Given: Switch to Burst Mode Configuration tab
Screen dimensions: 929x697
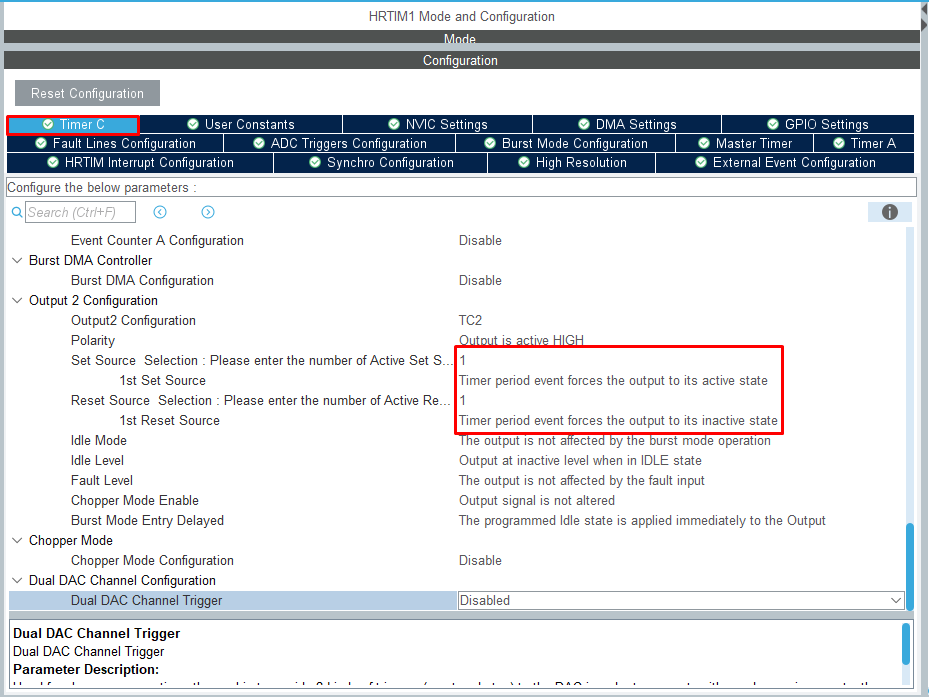Looking at the screenshot, I should coord(565,143).
